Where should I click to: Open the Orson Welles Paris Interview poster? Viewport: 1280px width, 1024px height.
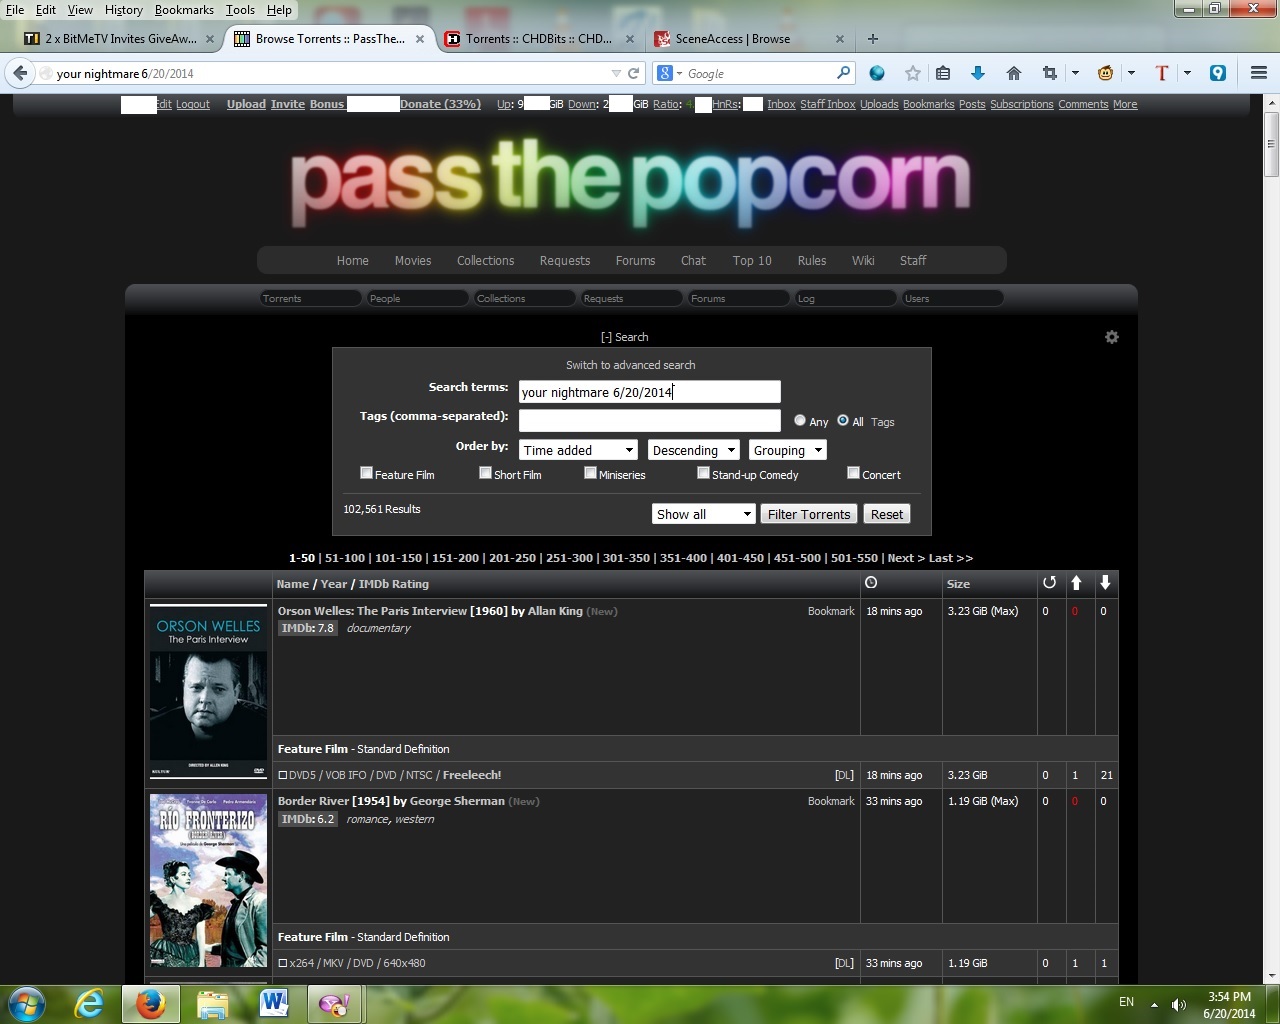coord(208,690)
